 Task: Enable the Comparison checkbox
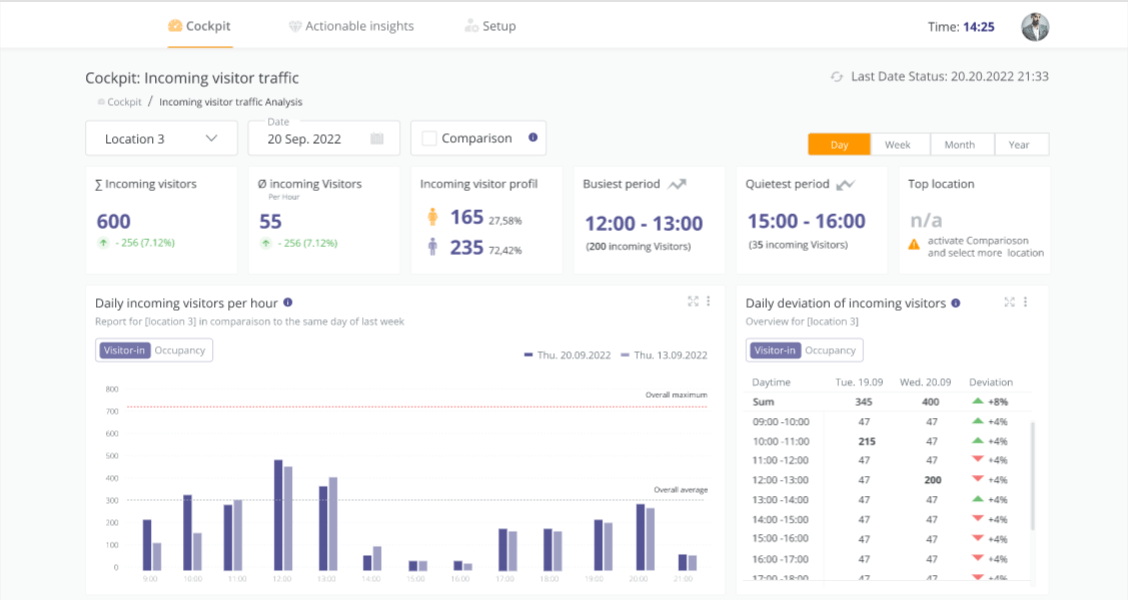point(429,139)
